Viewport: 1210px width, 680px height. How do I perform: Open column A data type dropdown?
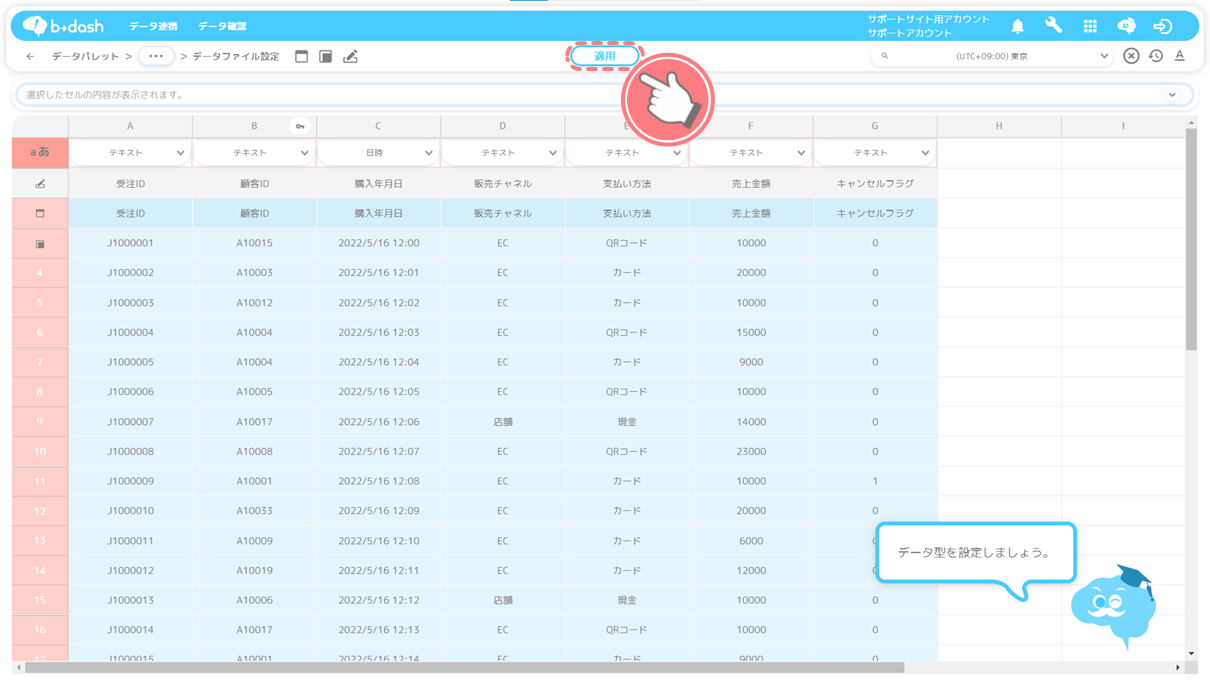pyautogui.click(x=130, y=153)
